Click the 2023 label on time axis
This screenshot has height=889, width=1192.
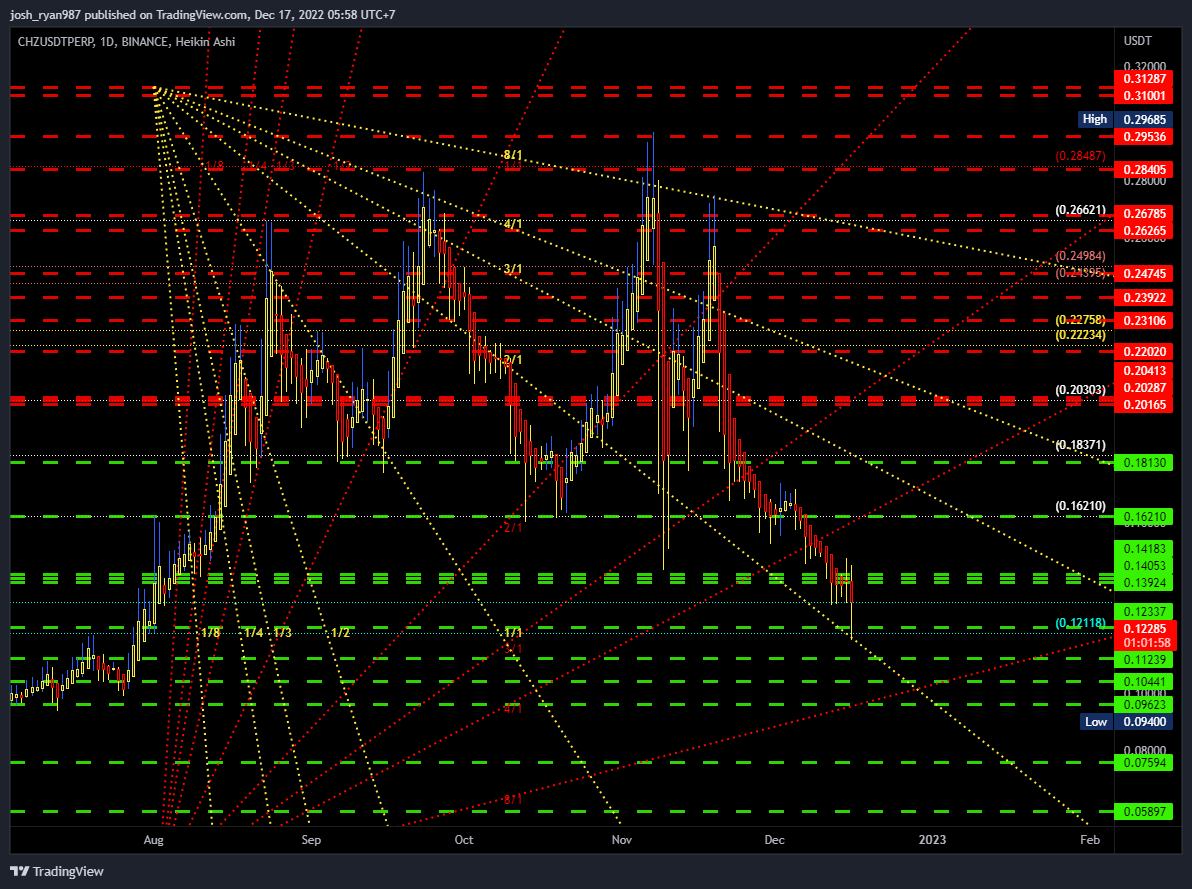932,840
